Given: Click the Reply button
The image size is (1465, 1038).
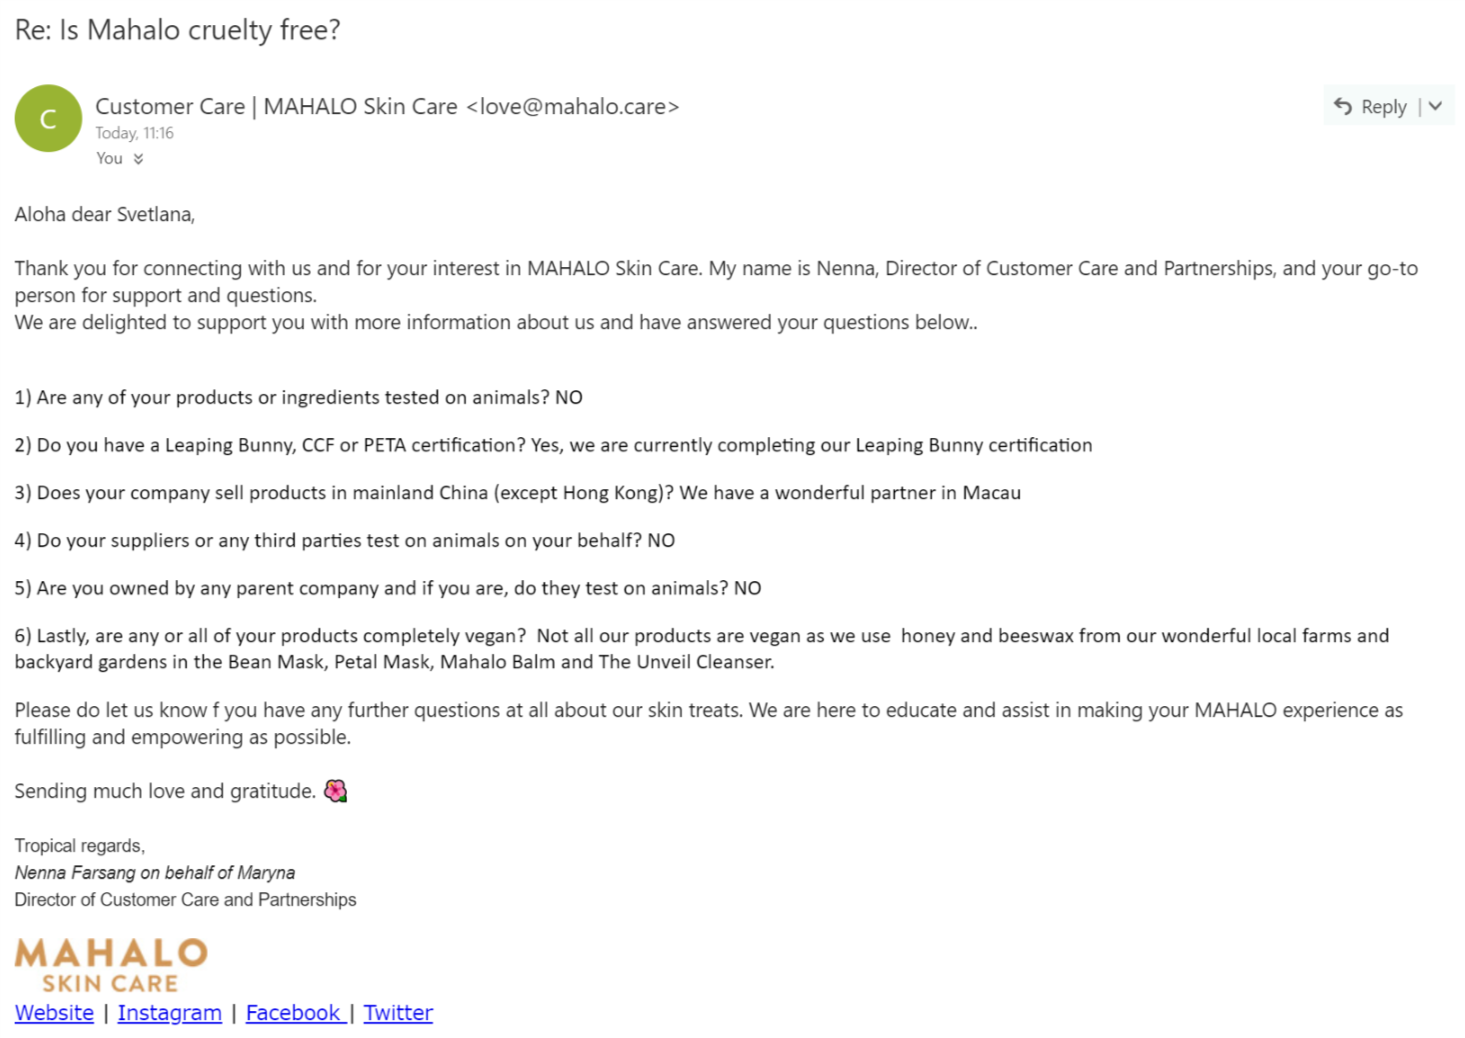Looking at the screenshot, I should 1371,106.
